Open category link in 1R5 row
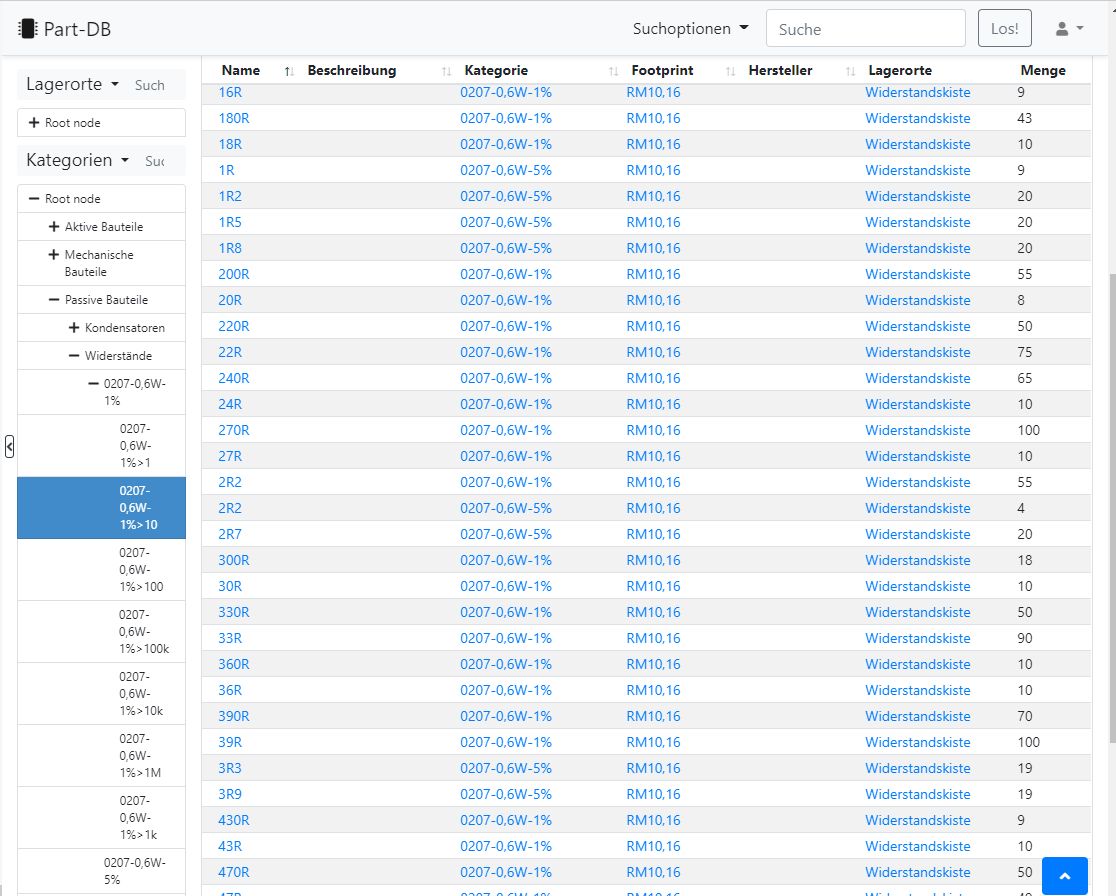1116x896 pixels. (505, 222)
